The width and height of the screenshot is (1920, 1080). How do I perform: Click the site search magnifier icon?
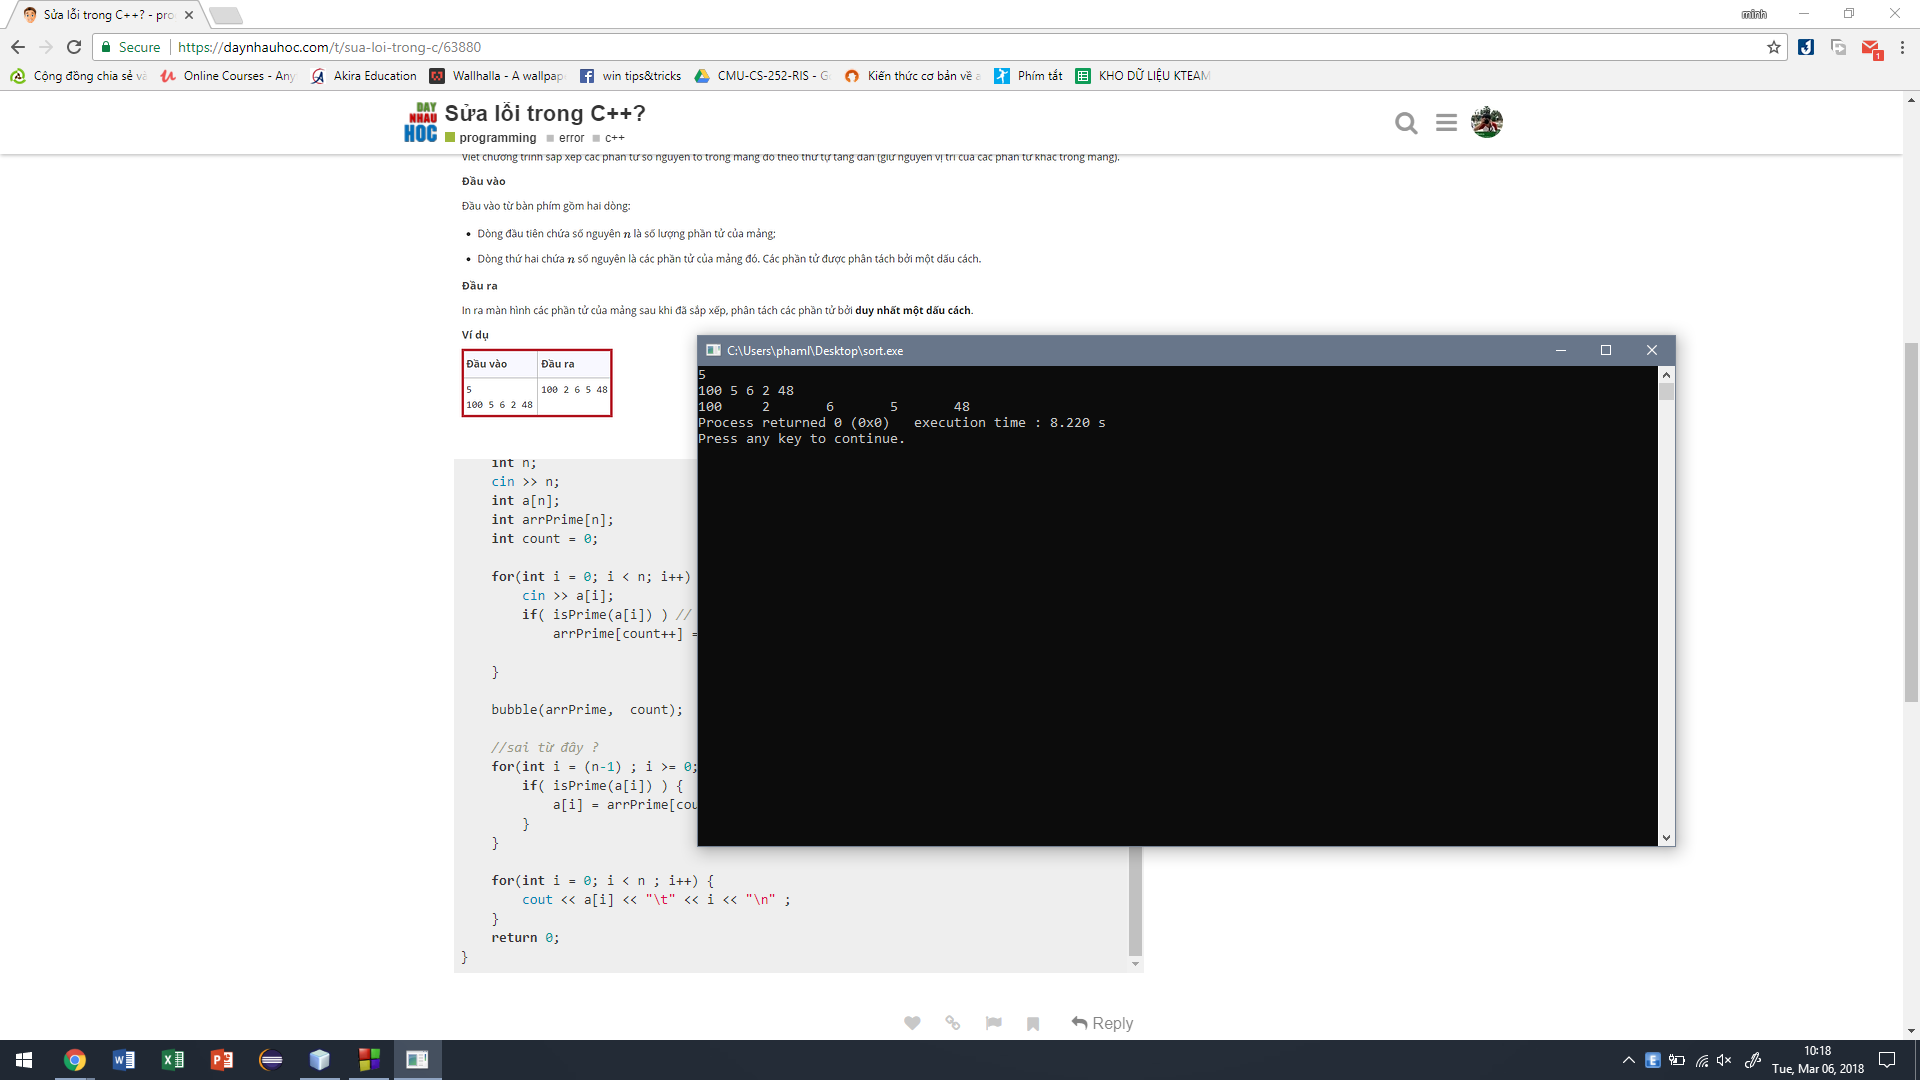(1406, 123)
